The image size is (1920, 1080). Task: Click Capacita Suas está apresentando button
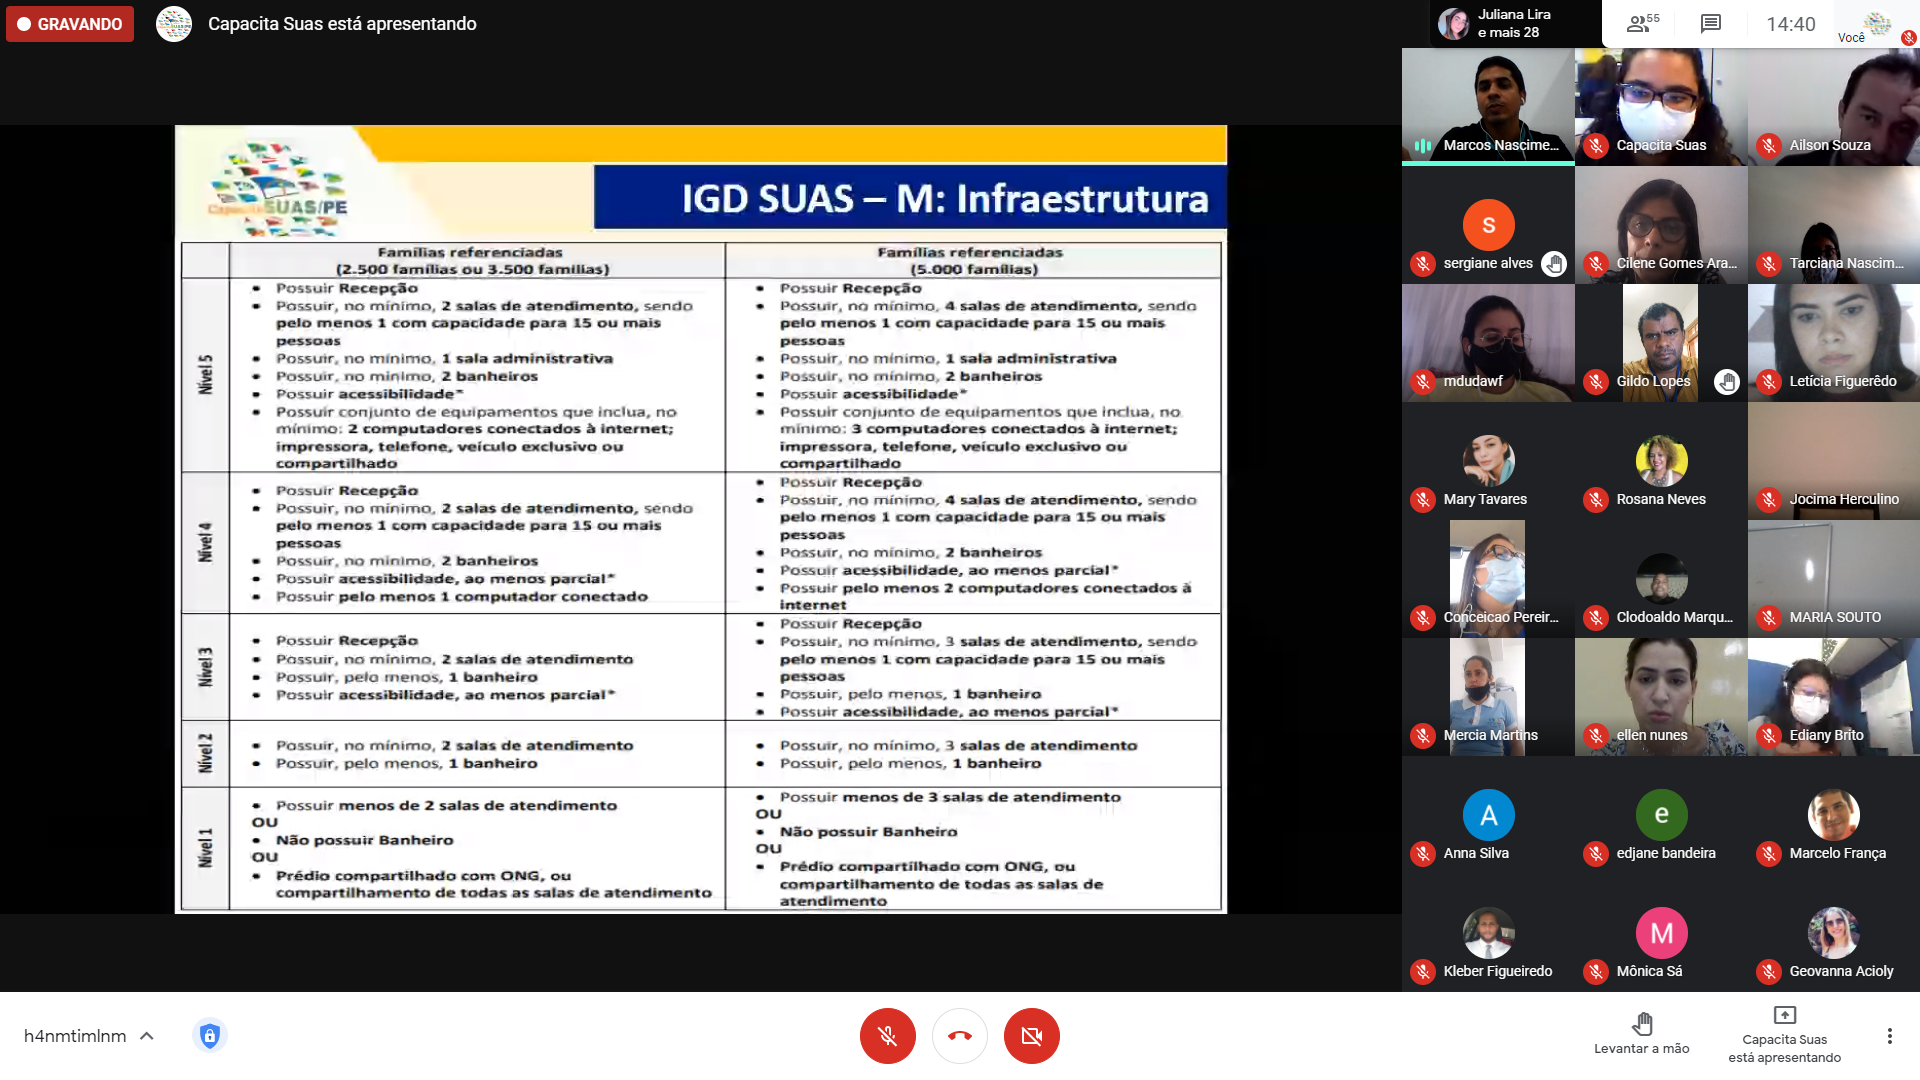(x=1784, y=1036)
